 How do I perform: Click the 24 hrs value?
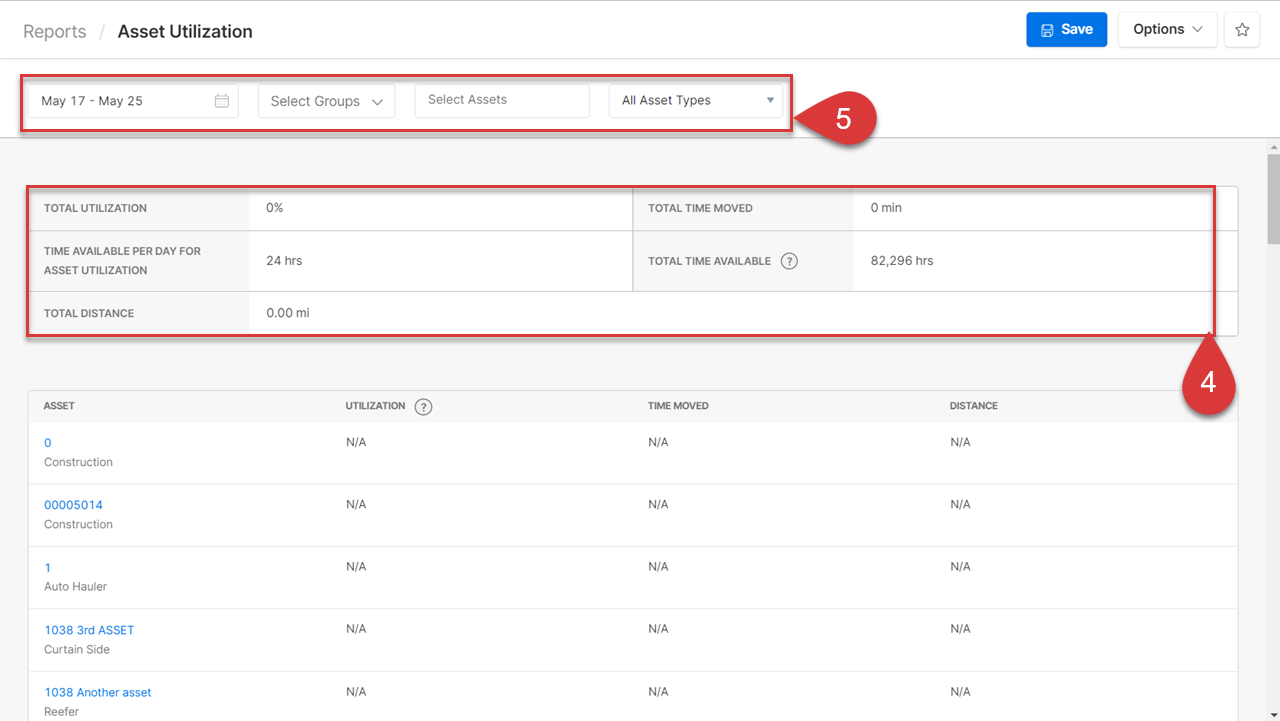coord(284,261)
